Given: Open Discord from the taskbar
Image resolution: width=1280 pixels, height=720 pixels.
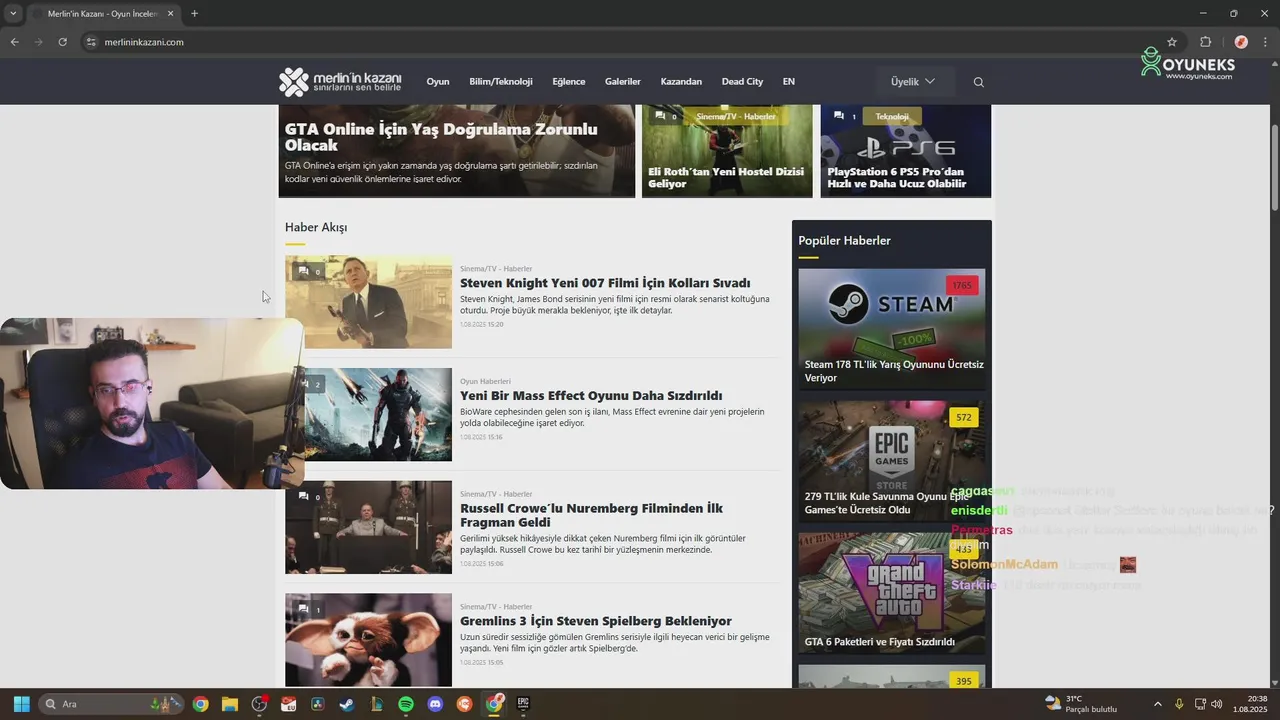Looking at the screenshot, I should [x=435, y=704].
